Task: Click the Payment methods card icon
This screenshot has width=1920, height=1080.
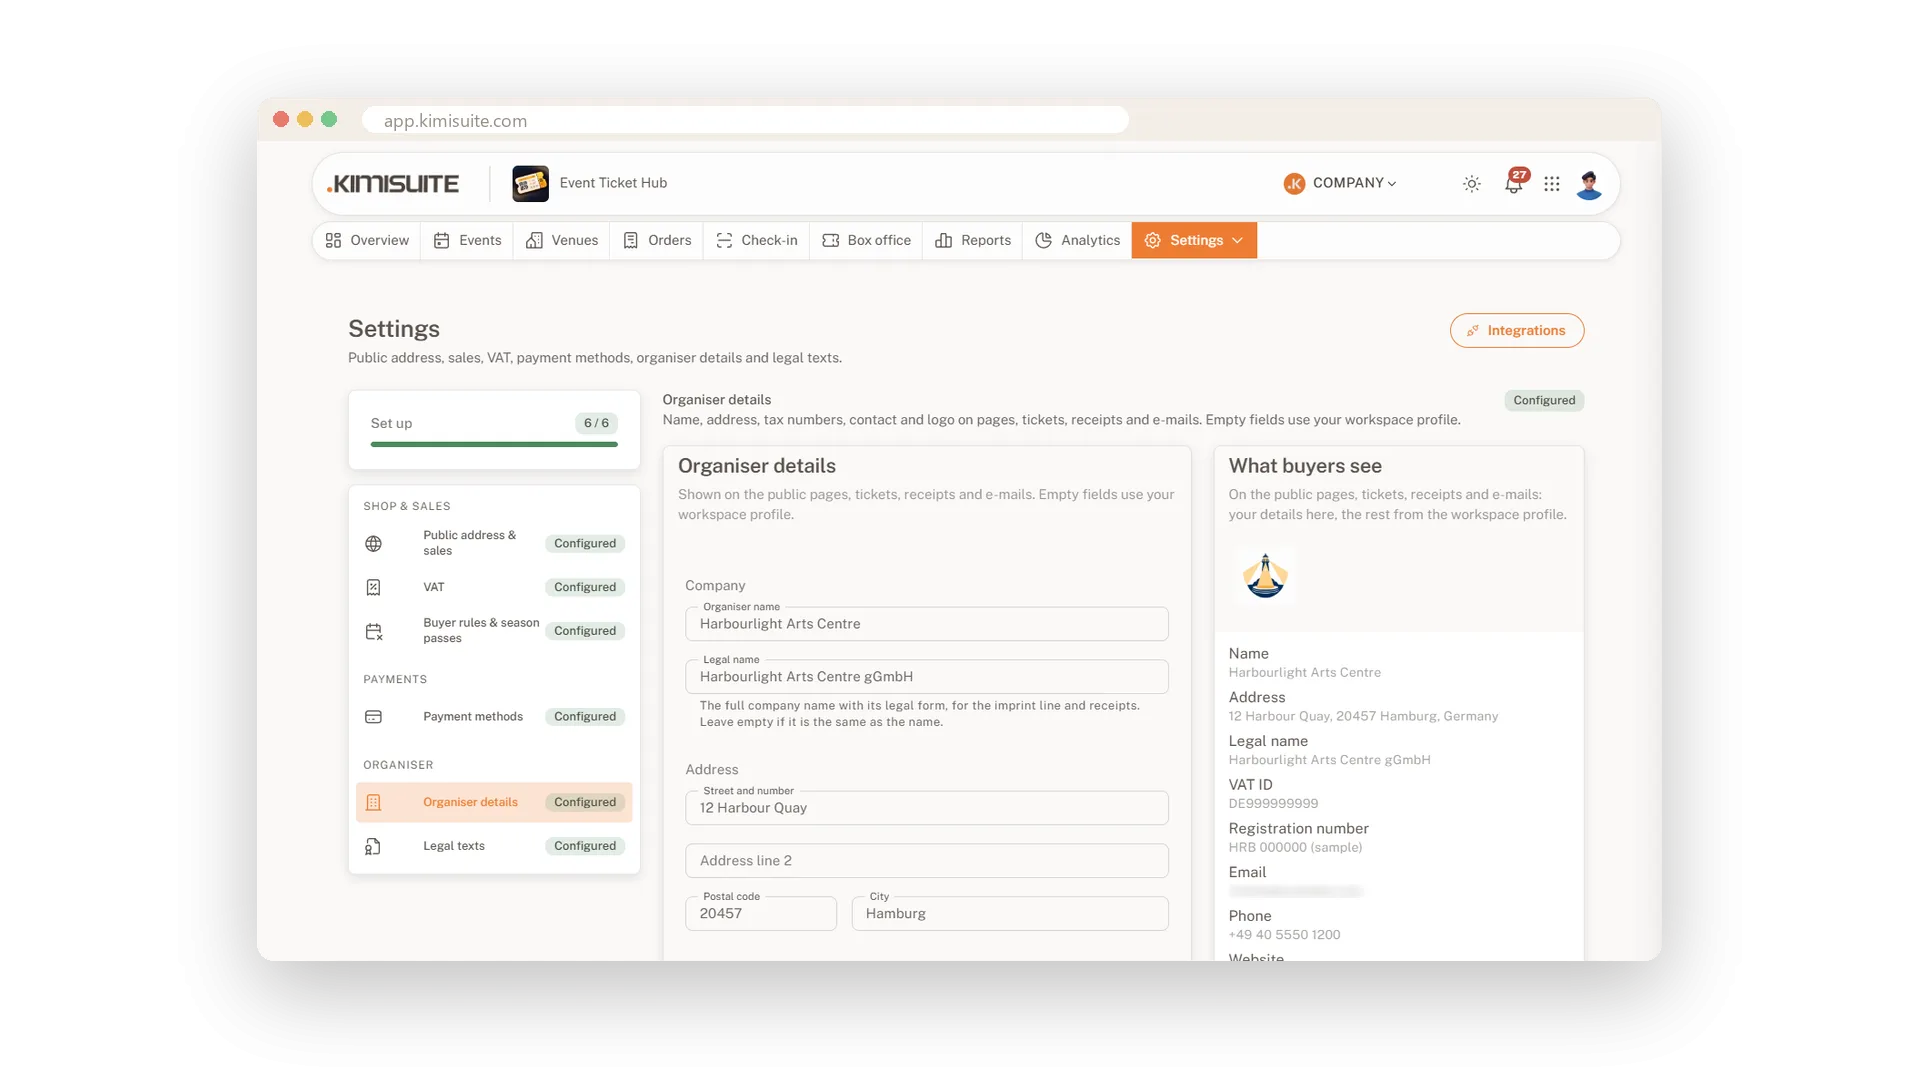Action: pos(373,717)
